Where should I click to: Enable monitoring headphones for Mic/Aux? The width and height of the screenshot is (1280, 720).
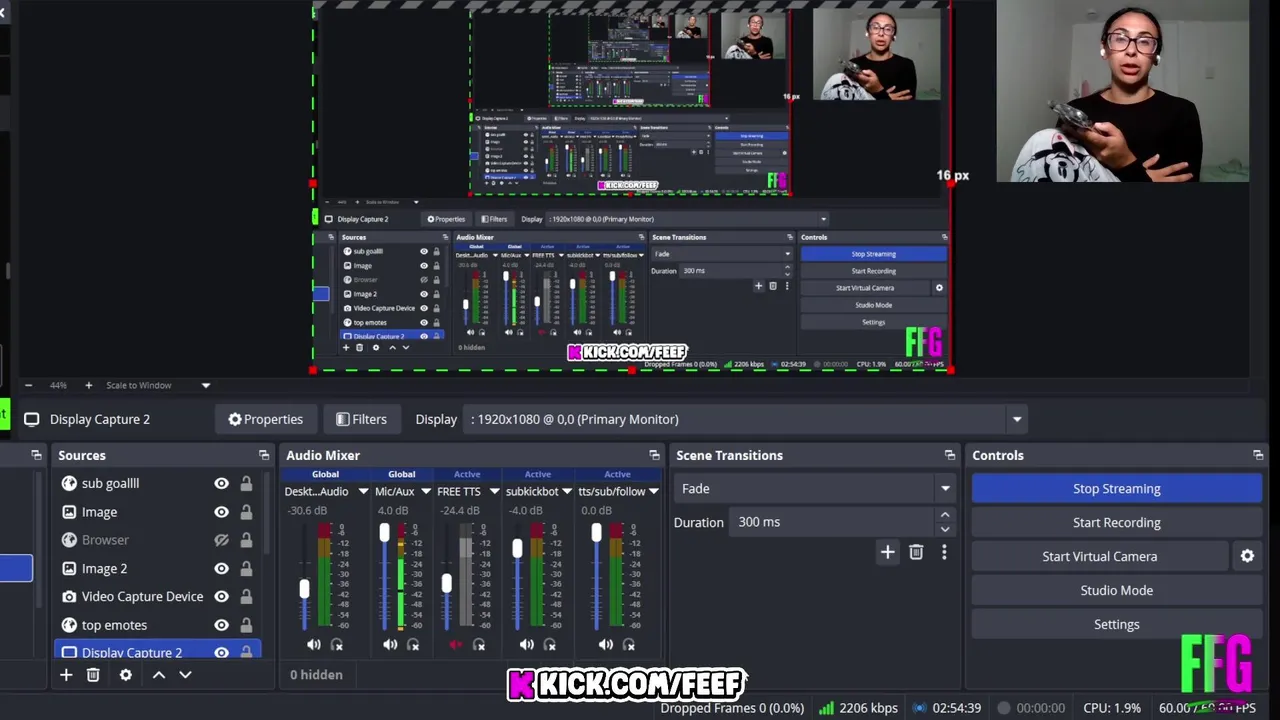click(413, 645)
